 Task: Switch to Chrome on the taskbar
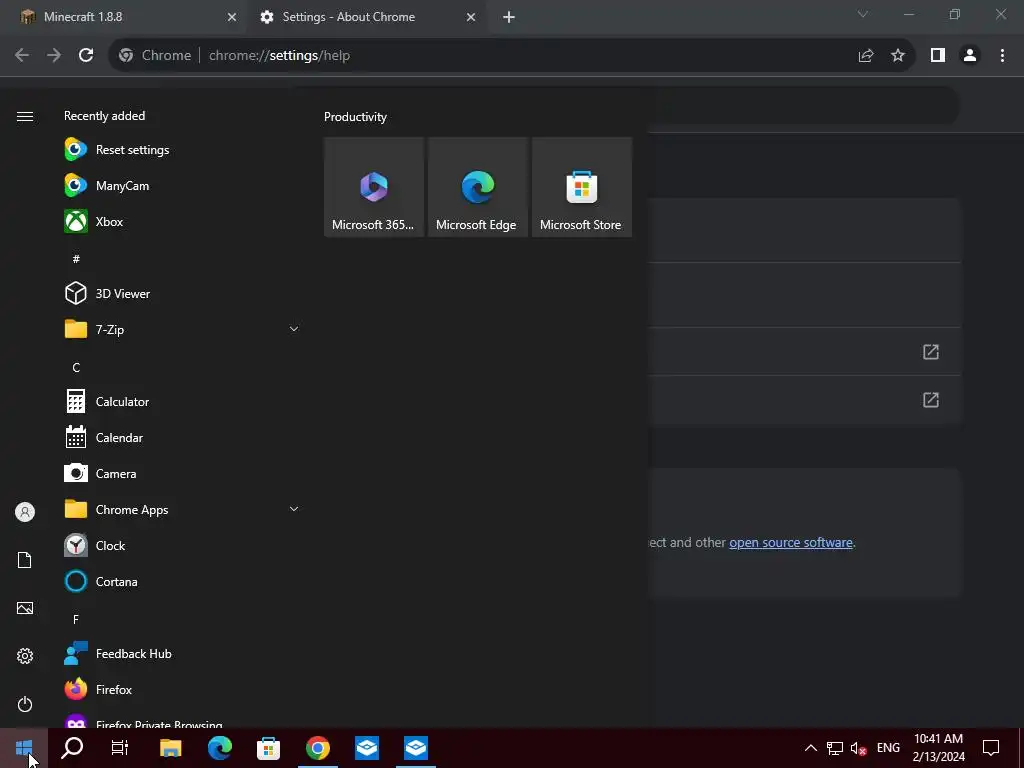pyautogui.click(x=317, y=748)
